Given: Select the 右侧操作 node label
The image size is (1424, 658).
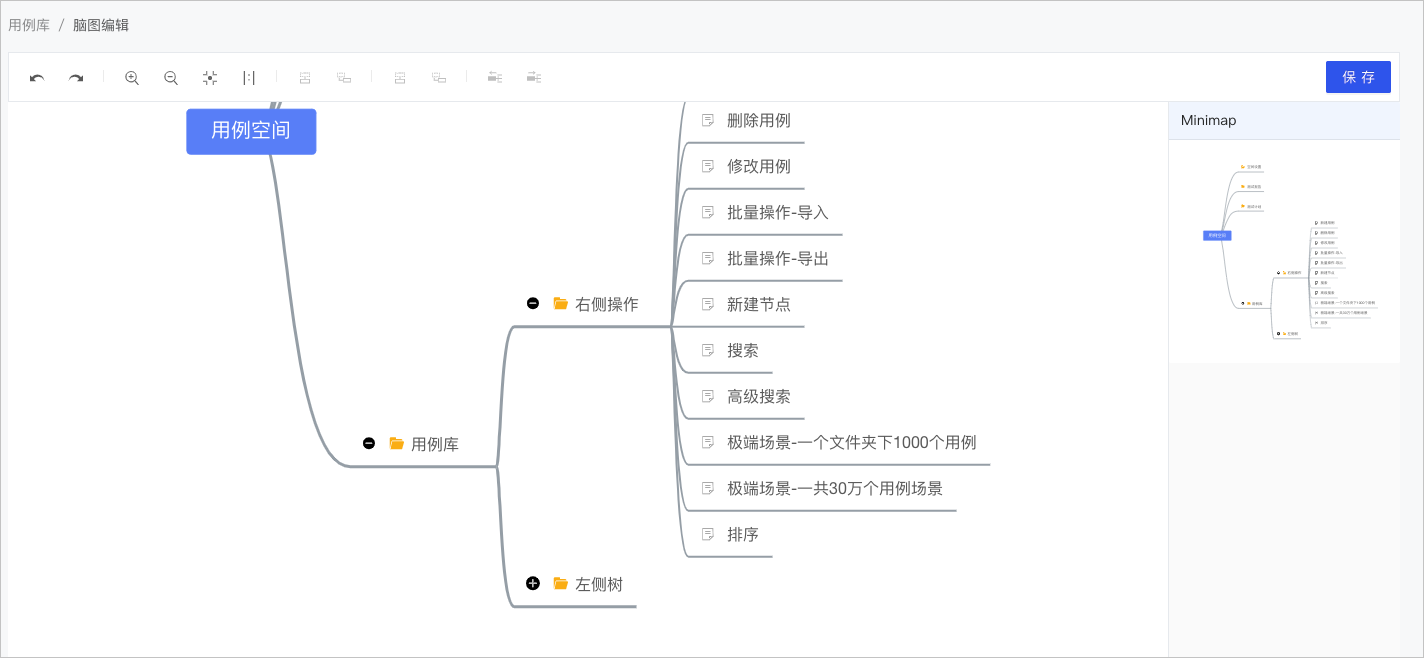Looking at the screenshot, I should pos(607,304).
